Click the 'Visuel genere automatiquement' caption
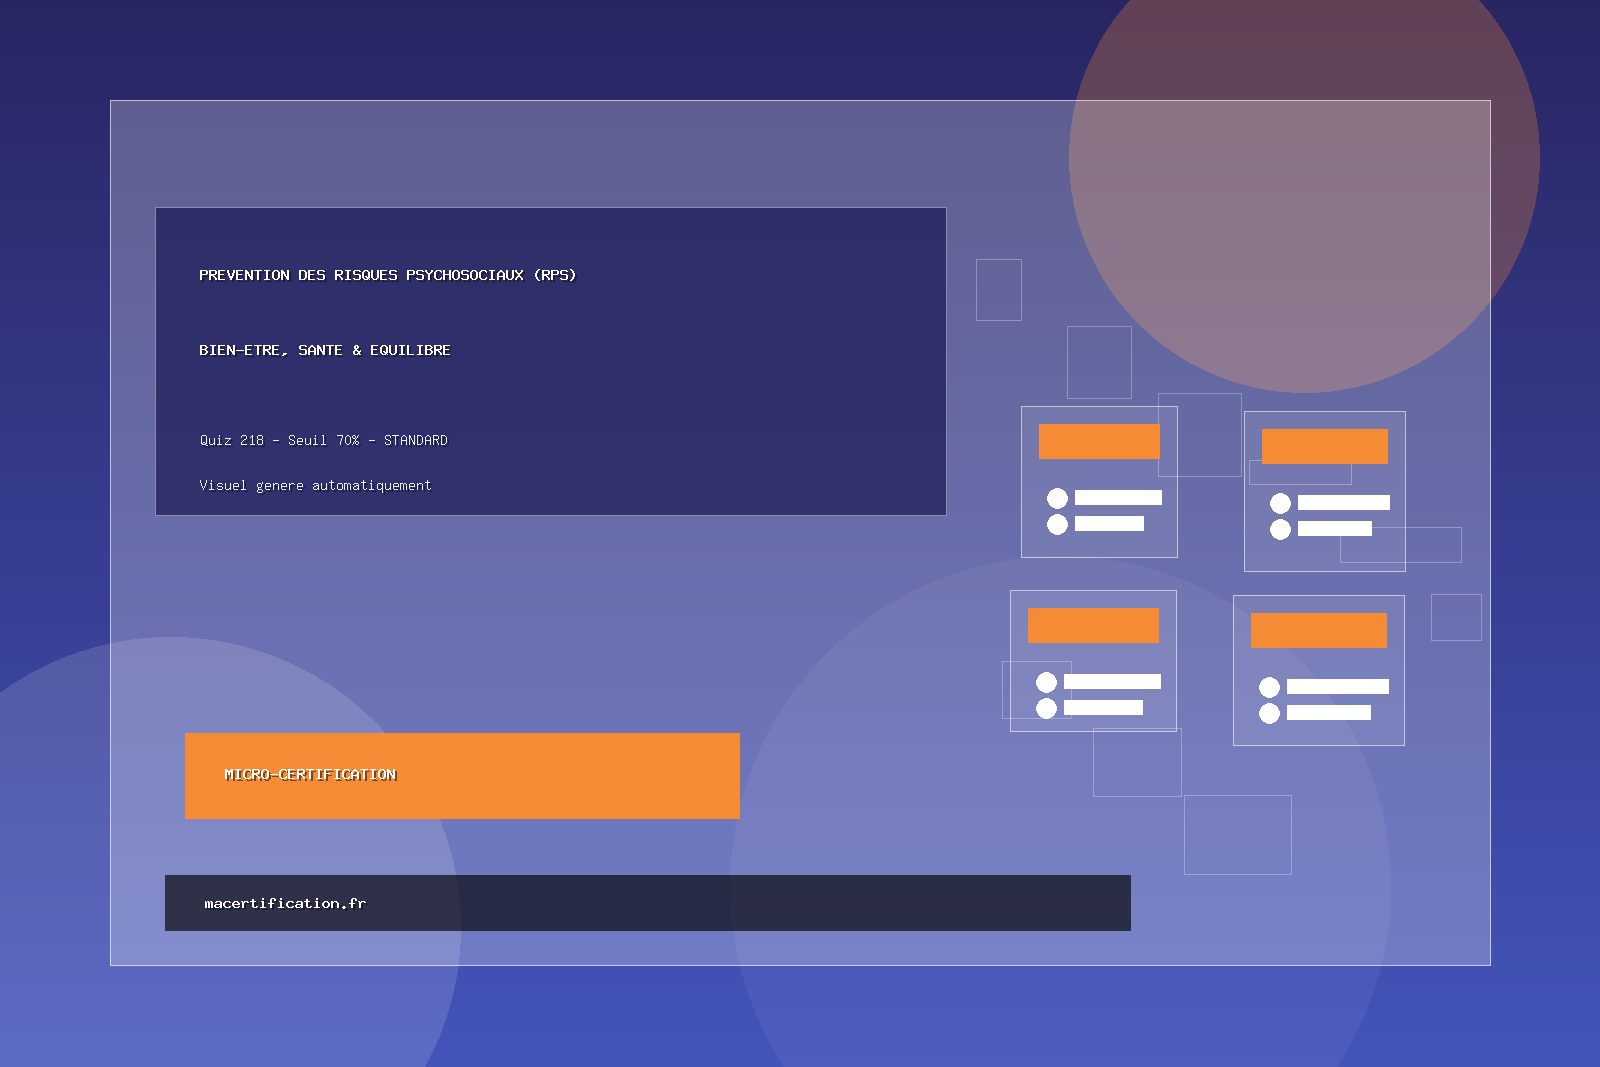The height and width of the screenshot is (1067, 1600). coord(315,485)
